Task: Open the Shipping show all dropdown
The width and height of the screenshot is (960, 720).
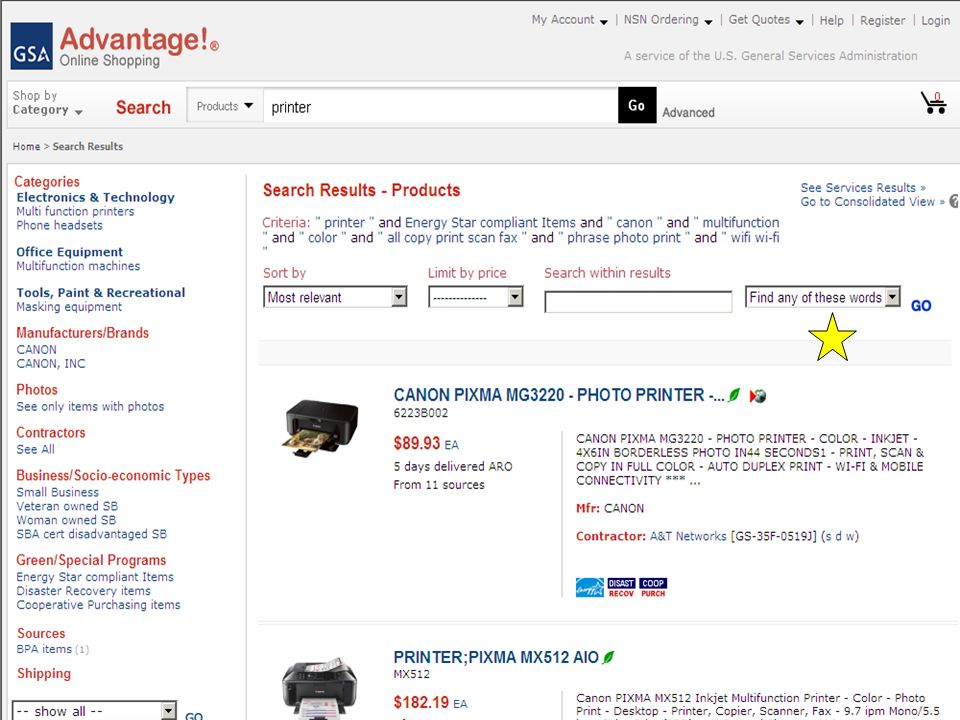Action: (x=94, y=711)
